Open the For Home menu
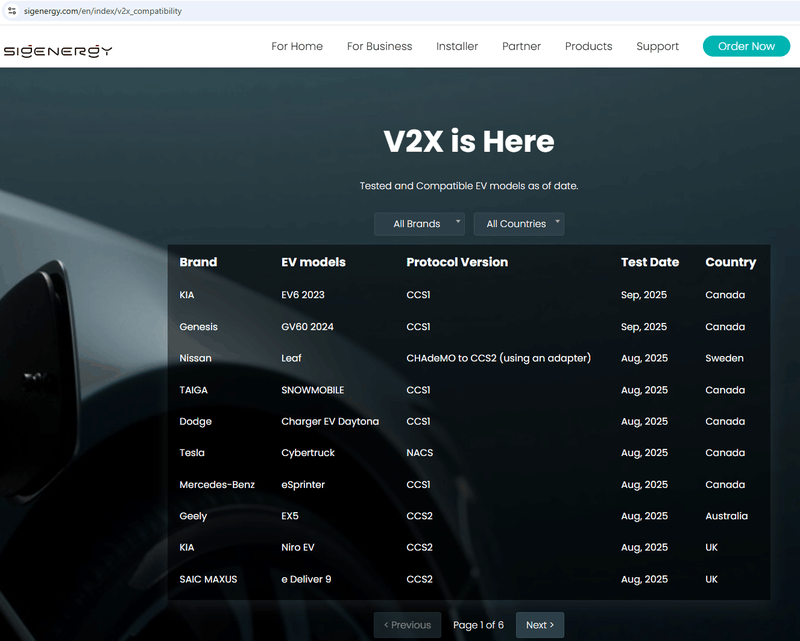This screenshot has height=641, width=800. point(297,46)
